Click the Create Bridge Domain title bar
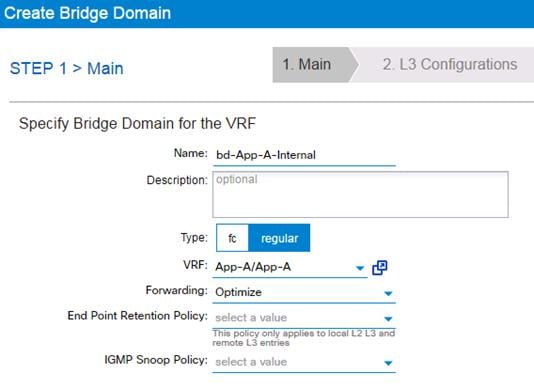The width and height of the screenshot is (534, 389). (267, 14)
